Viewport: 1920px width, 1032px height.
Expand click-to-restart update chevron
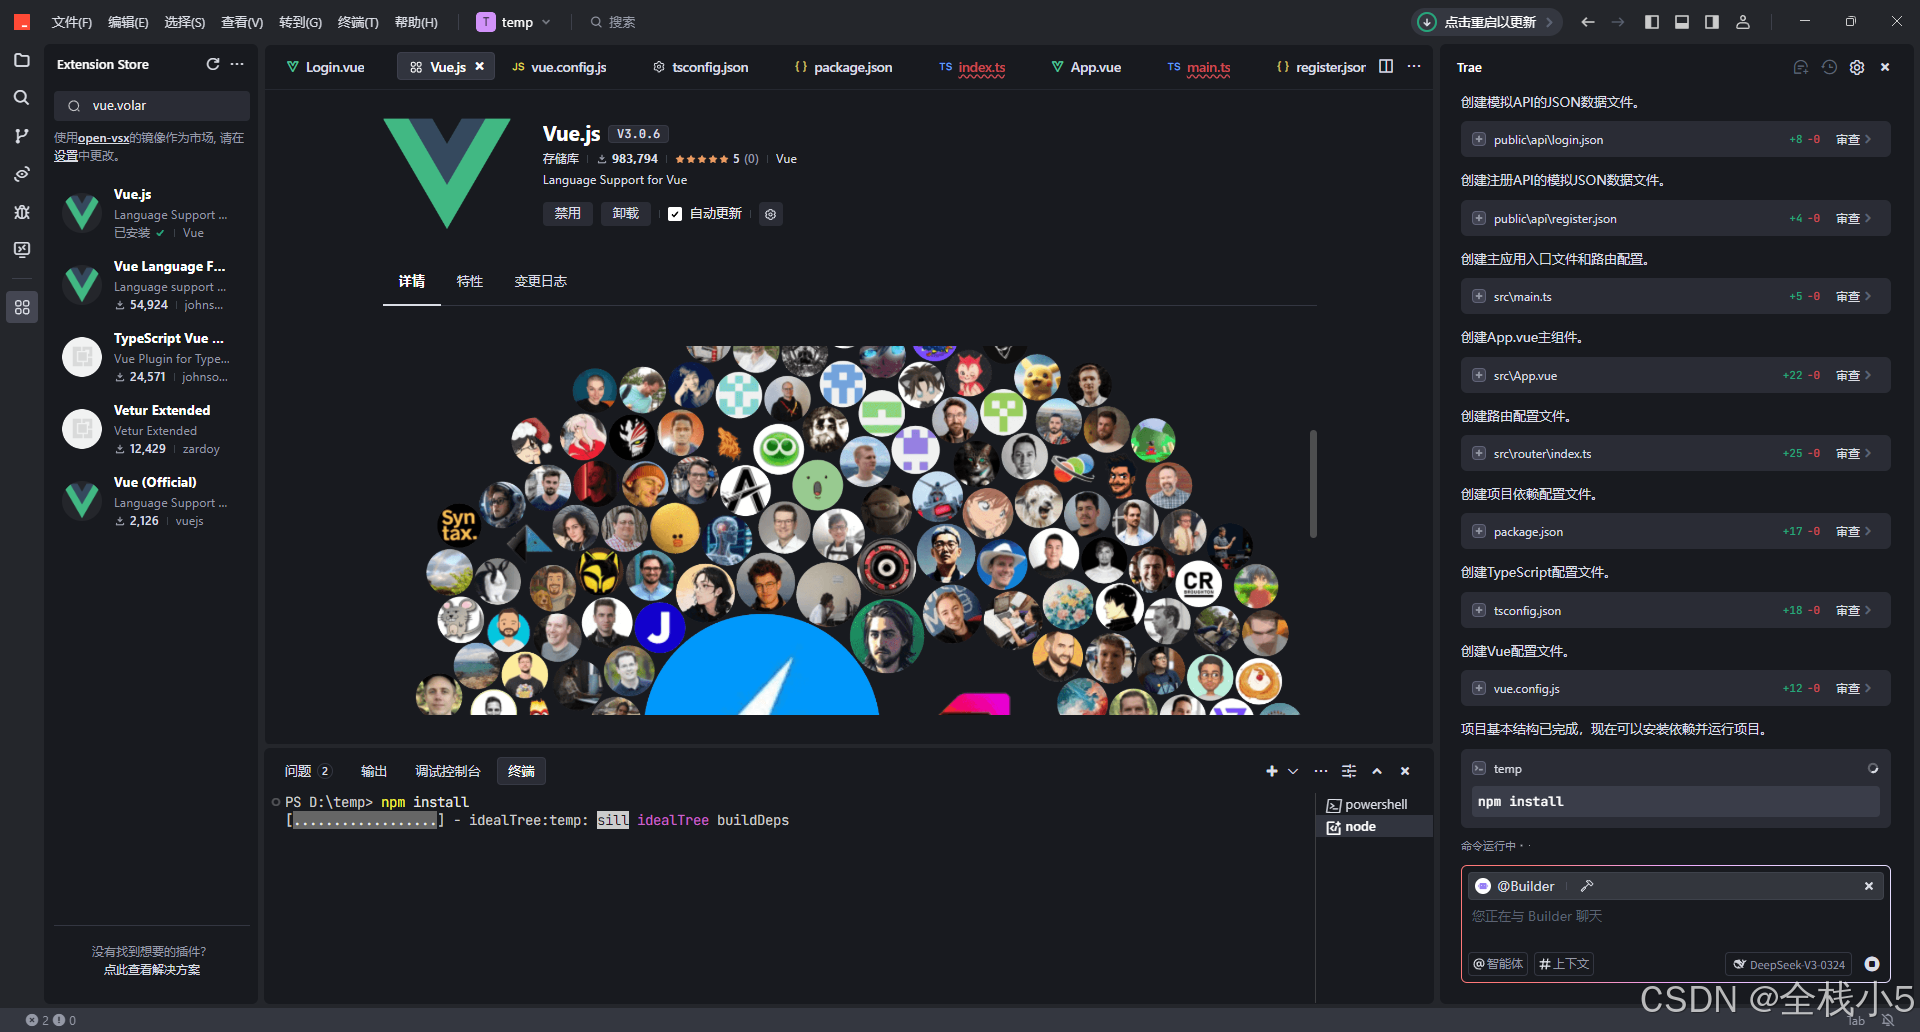[1550, 22]
